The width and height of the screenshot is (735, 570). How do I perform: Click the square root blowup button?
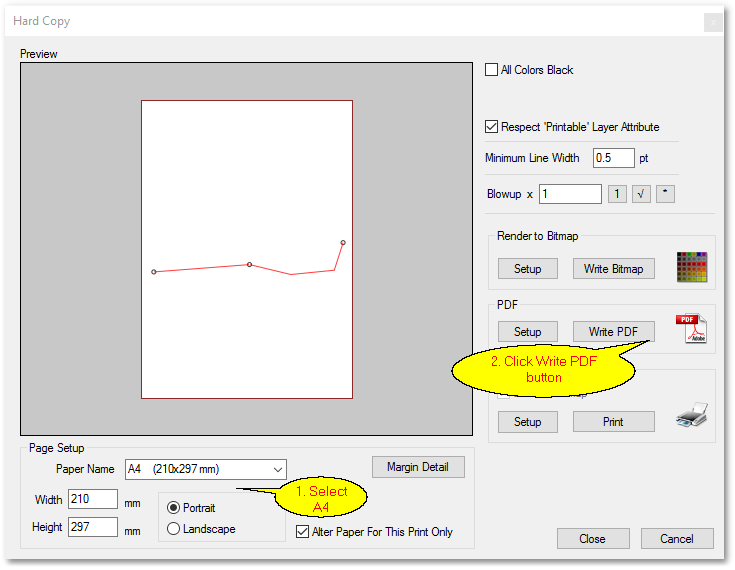[x=641, y=194]
